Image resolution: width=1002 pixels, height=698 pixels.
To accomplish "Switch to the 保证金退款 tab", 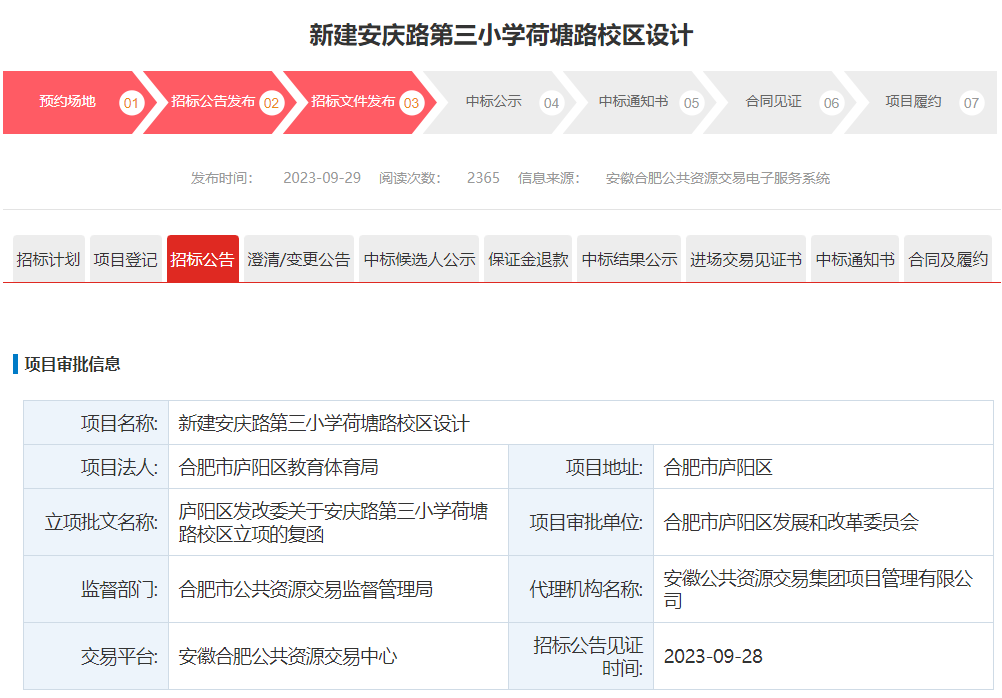I will (x=528, y=259).
